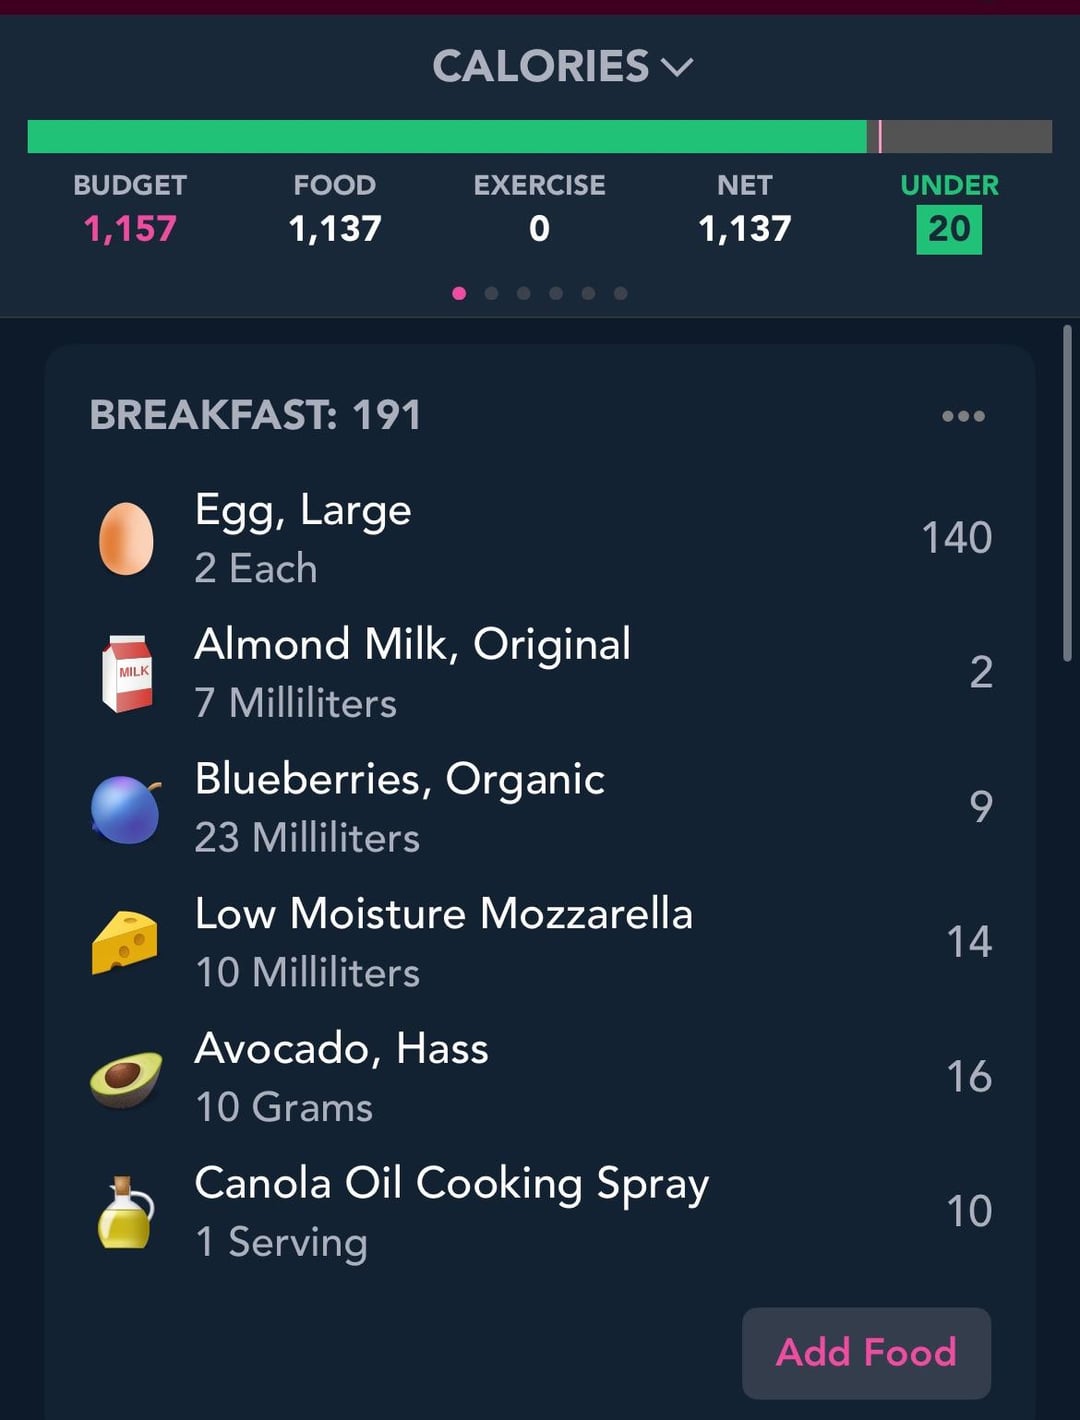Open the Breakfast three-dots options menu
This screenshot has height=1420, width=1080.
point(963,416)
